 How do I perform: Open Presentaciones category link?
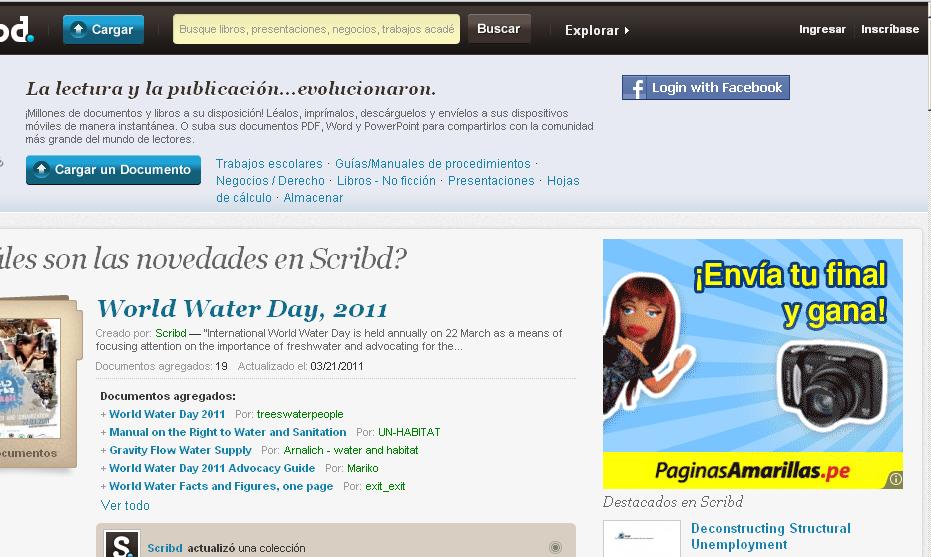tap(491, 181)
